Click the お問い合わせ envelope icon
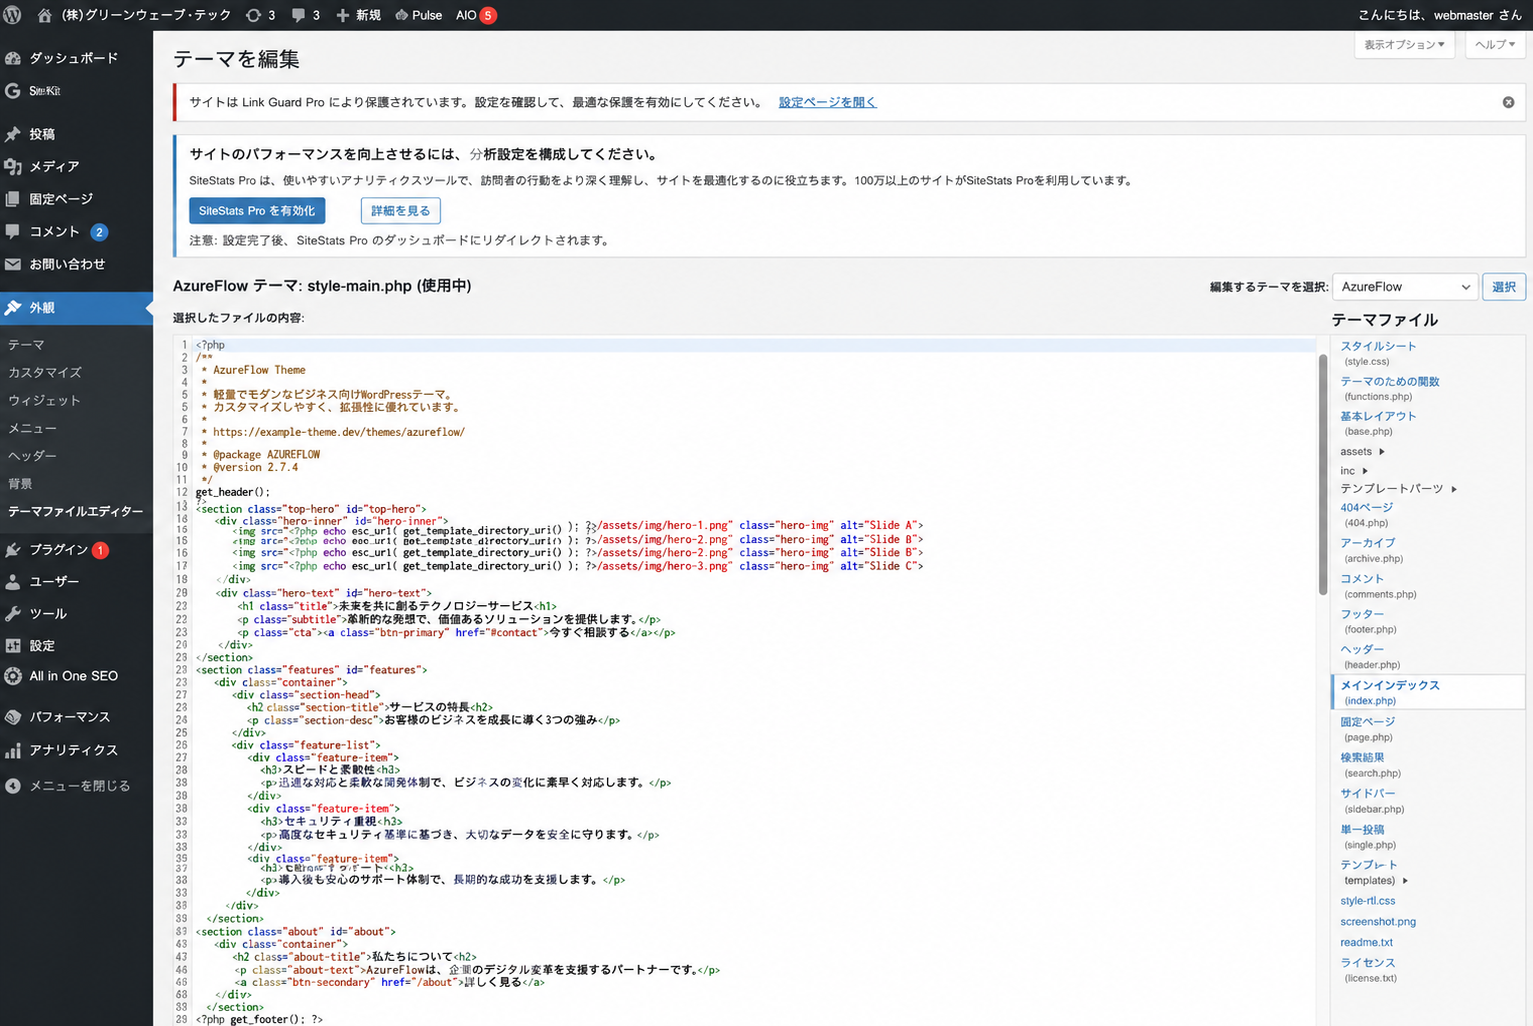 (x=13, y=264)
